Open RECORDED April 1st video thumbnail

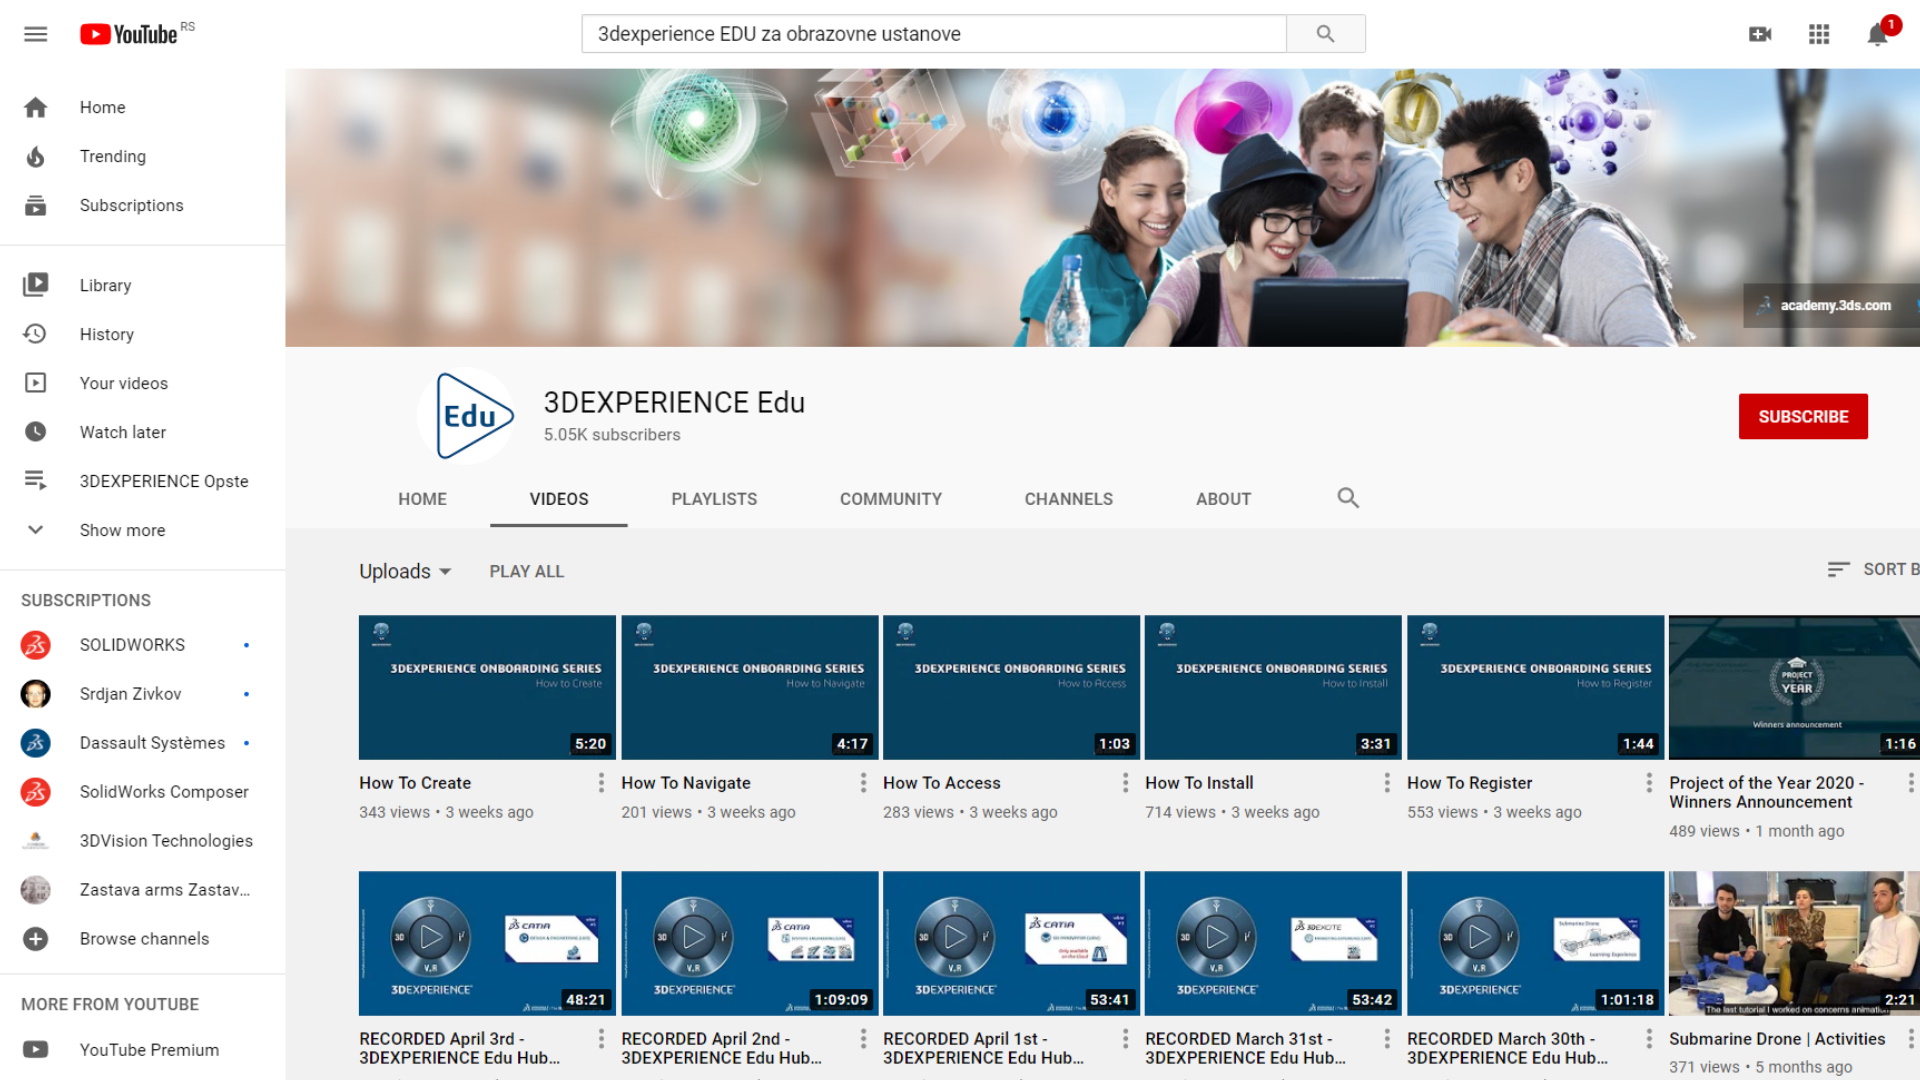(1011, 944)
